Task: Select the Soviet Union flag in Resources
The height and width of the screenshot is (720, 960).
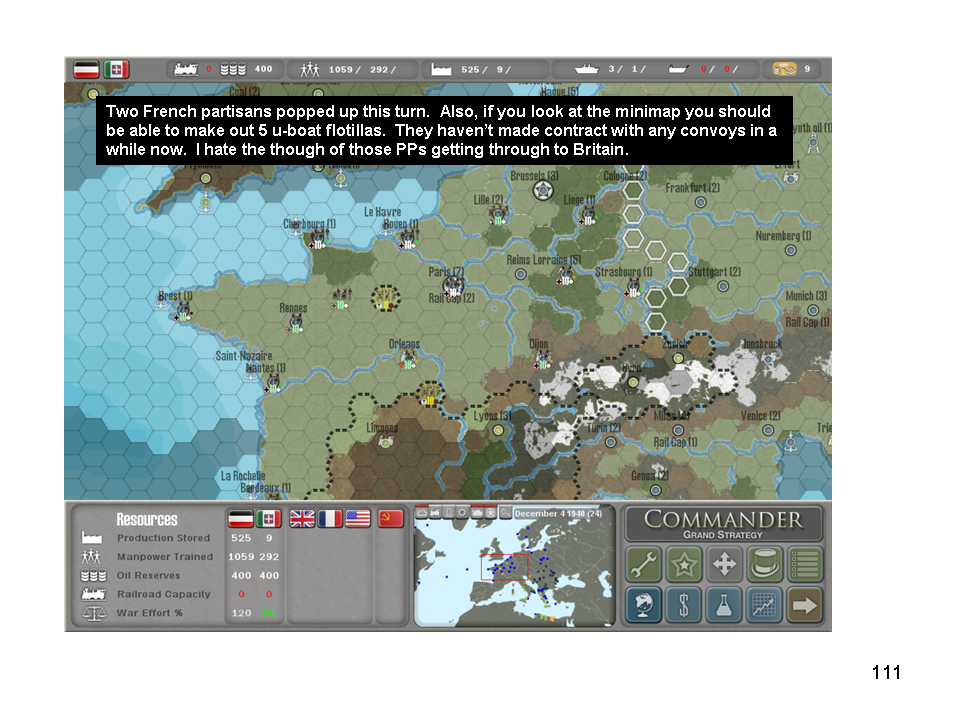Action: click(x=390, y=519)
